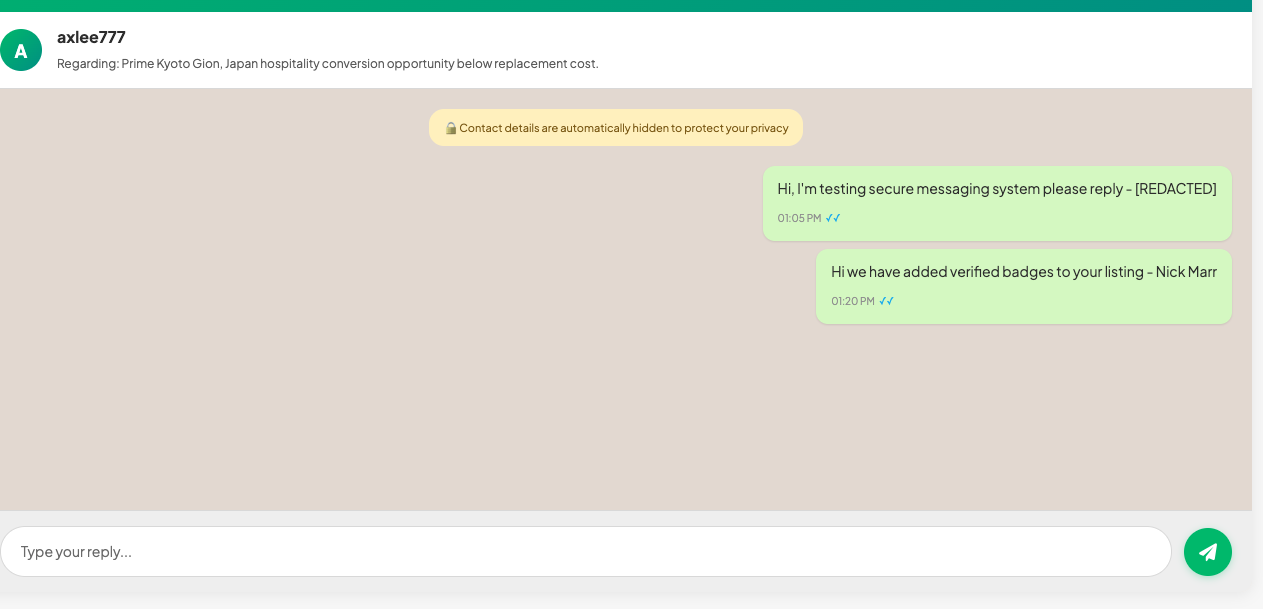
Task: Click the "Regarding: Prime Kyoto Gion" listing subject line
Action: pyautogui.click(x=328, y=64)
